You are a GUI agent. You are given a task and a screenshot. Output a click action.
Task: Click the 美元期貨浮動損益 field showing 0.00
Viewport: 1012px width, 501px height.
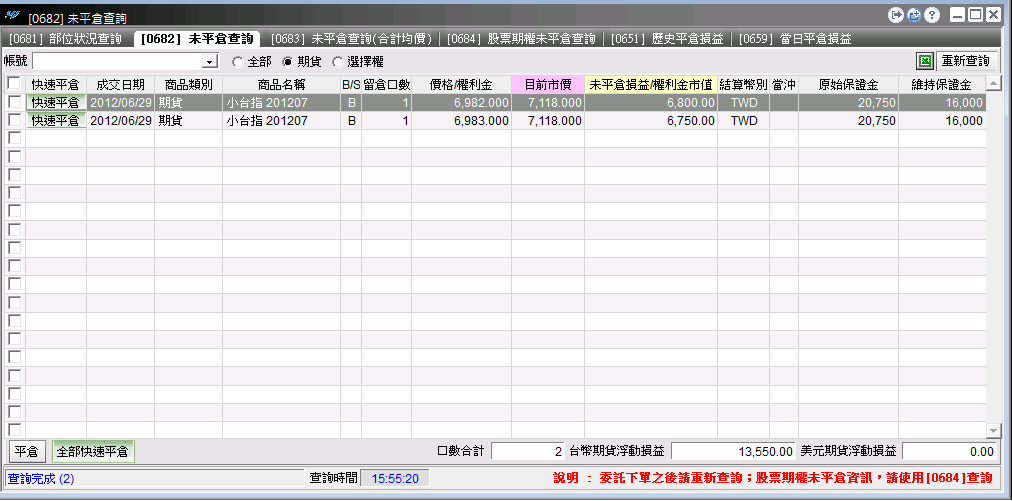950,452
